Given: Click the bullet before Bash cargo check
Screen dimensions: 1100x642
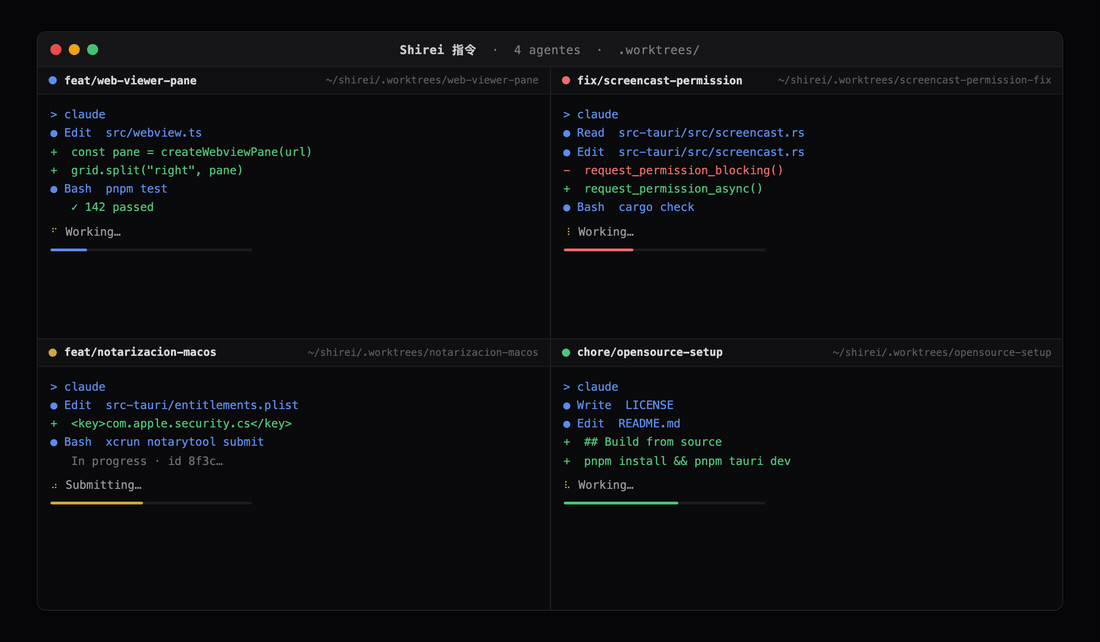Looking at the screenshot, I should [x=567, y=208].
